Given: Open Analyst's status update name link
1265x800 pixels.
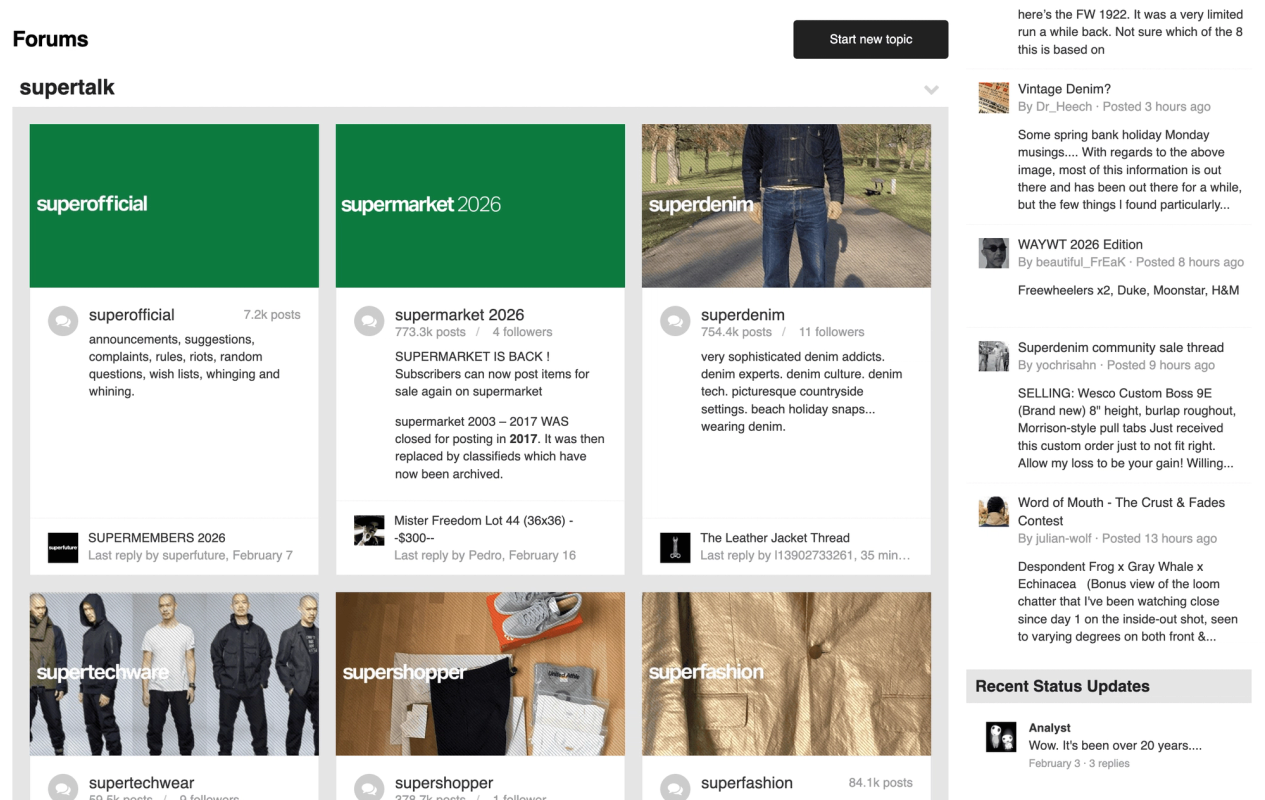Looking at the screenshot, I should pos(1050,728).
